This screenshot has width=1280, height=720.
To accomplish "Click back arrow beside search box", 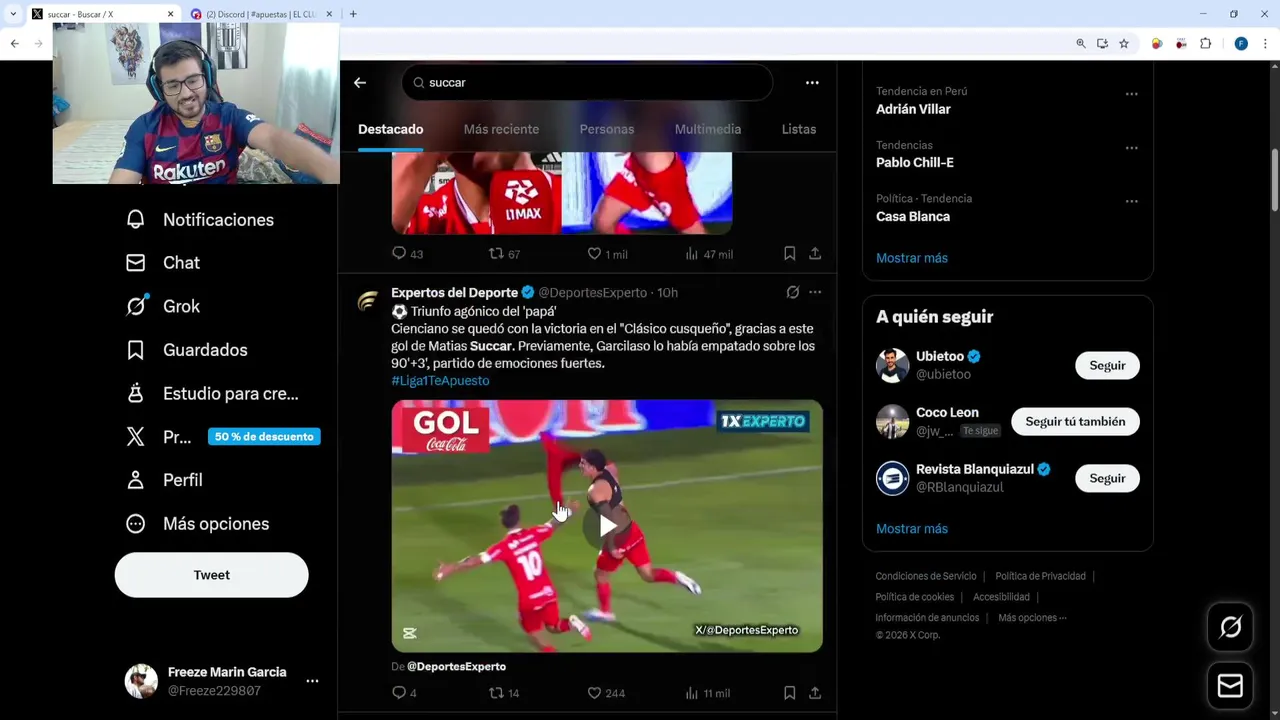I will coord(360,83).
